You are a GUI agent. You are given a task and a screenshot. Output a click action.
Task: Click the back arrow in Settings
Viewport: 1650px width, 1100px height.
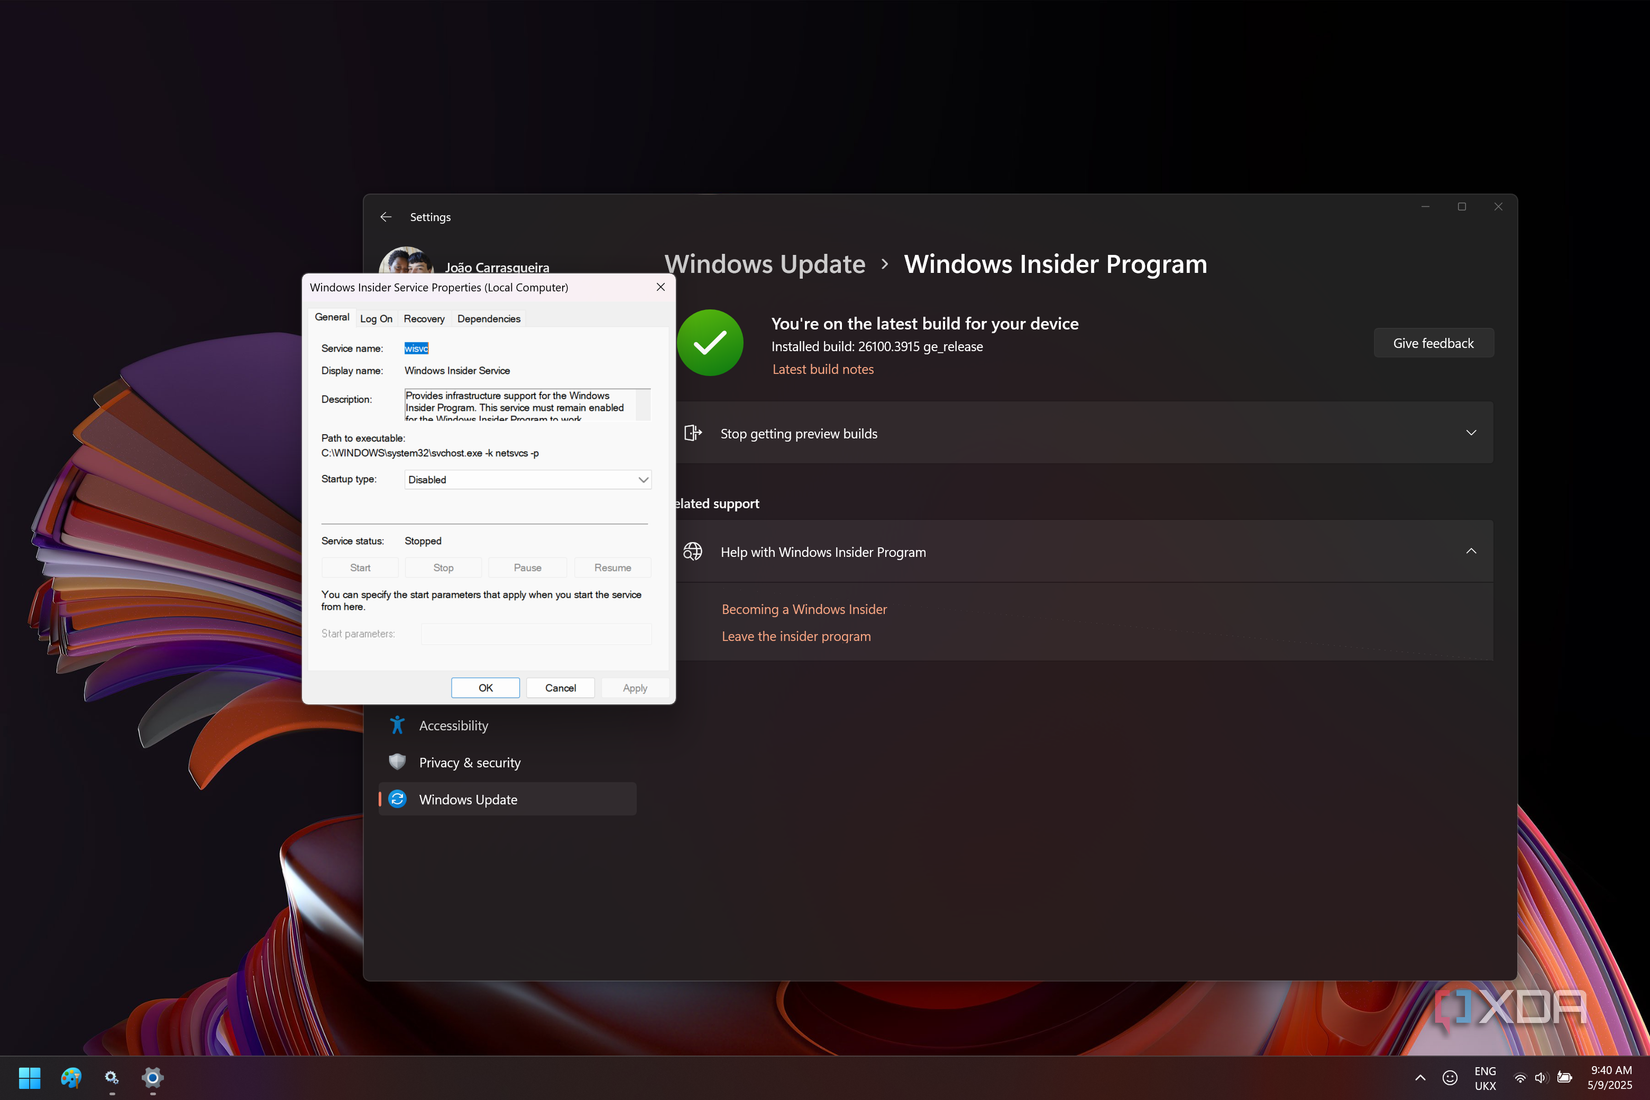tap(386, 216)
